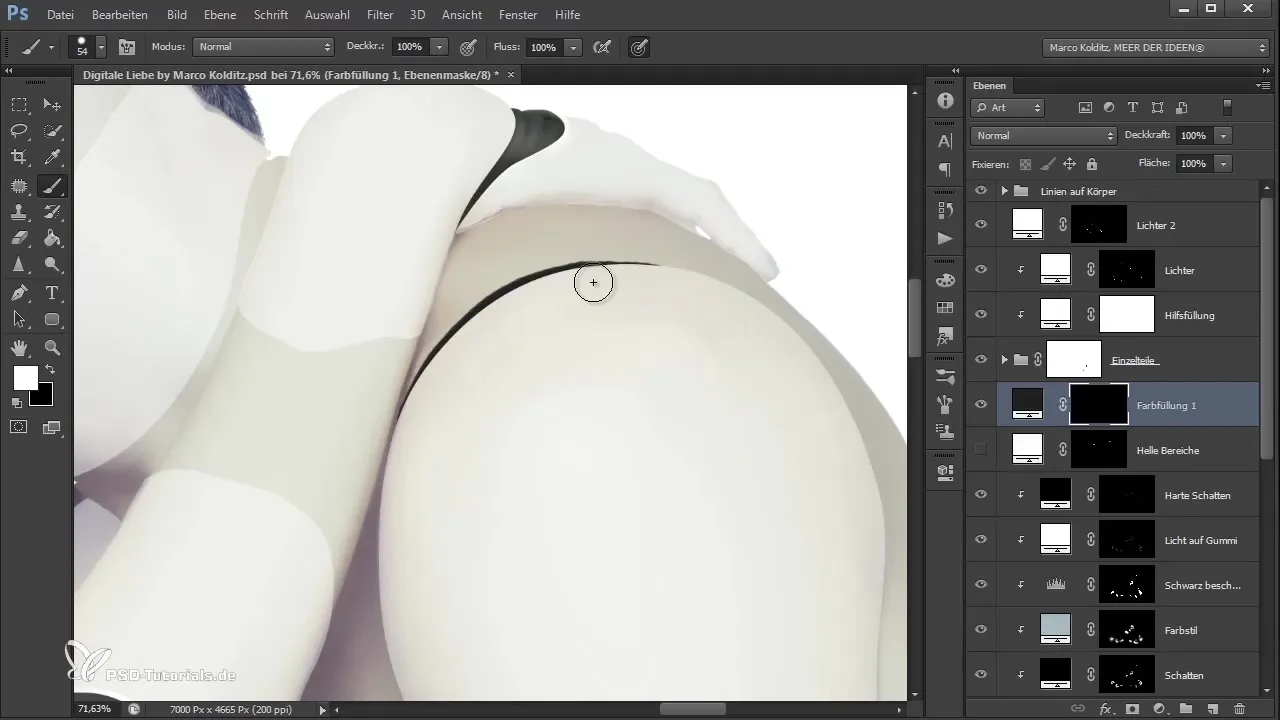Viewport: 1280px width, 720px height.
Task: Open the Datei menu
Action: pyautogui.click(x=60, y=15)
